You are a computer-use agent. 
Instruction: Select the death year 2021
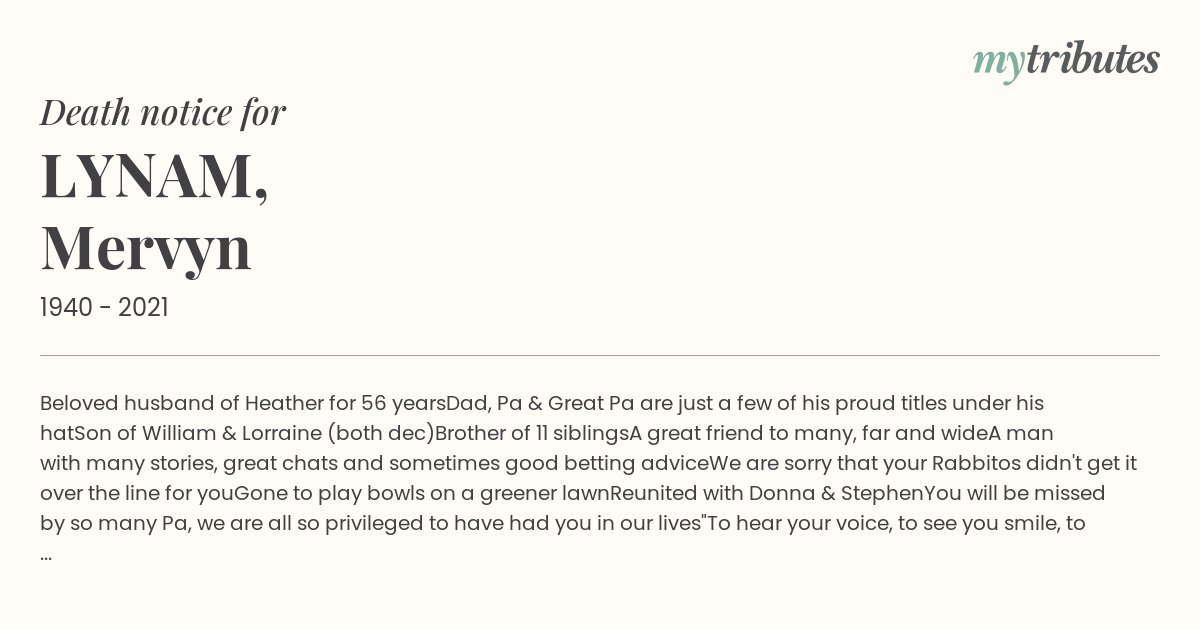point(143,308)
